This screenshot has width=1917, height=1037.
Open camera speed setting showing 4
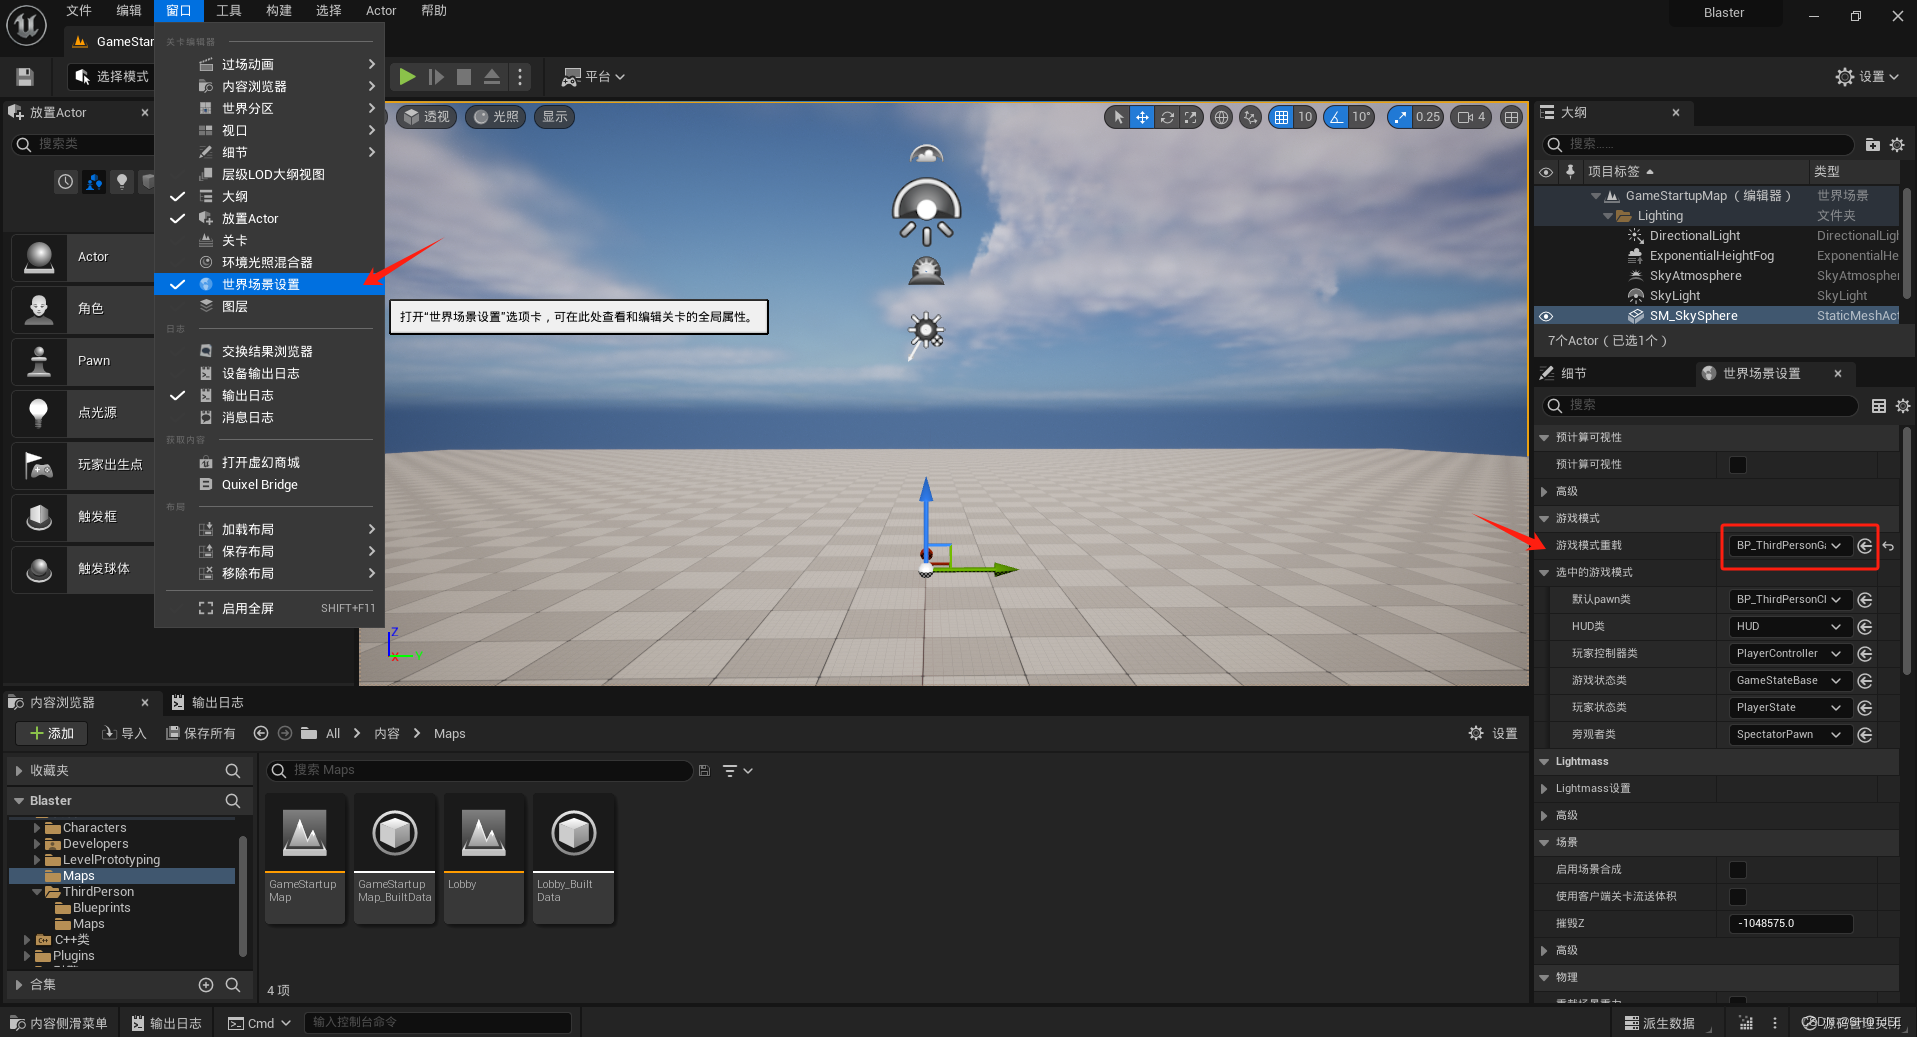tap(1471, 117)
